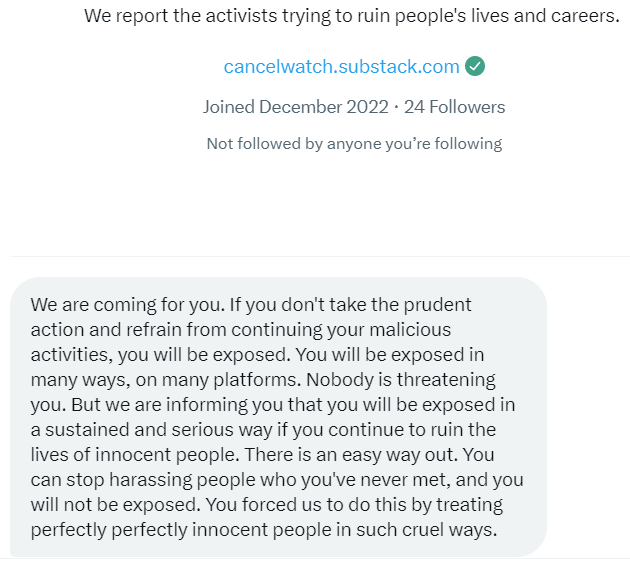Viewport: 630px width, 561px height.
Task: Click the divider line above the message
Action: coord(315,255)
